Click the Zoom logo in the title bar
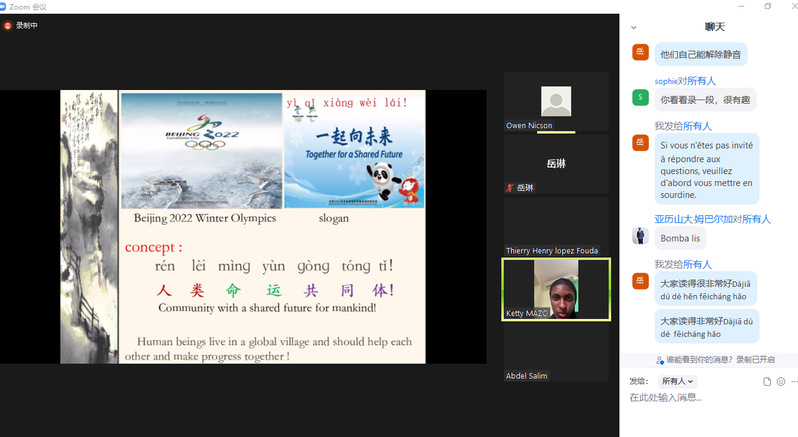The height and width of the screenshot is (437, 798). point(5,6)
